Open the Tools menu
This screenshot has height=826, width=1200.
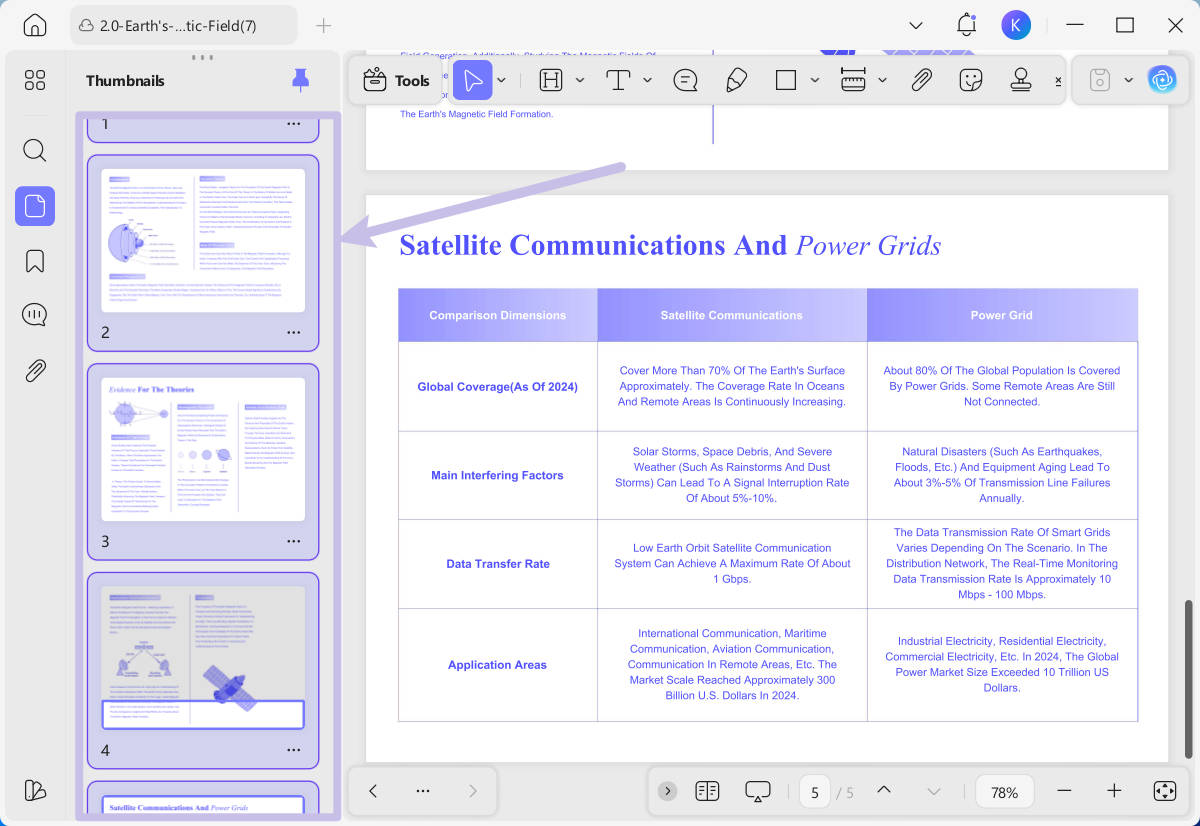[x=397, y=81]
